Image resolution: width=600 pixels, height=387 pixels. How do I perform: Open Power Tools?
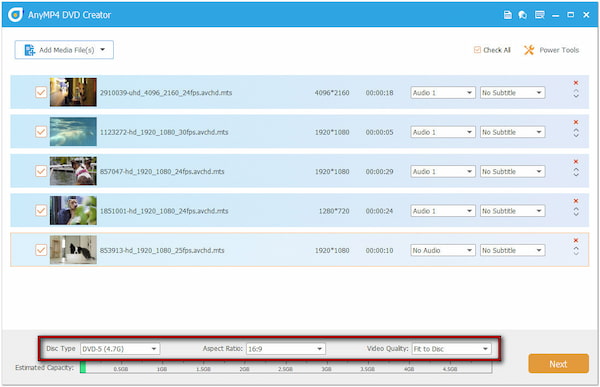[551, 50]
